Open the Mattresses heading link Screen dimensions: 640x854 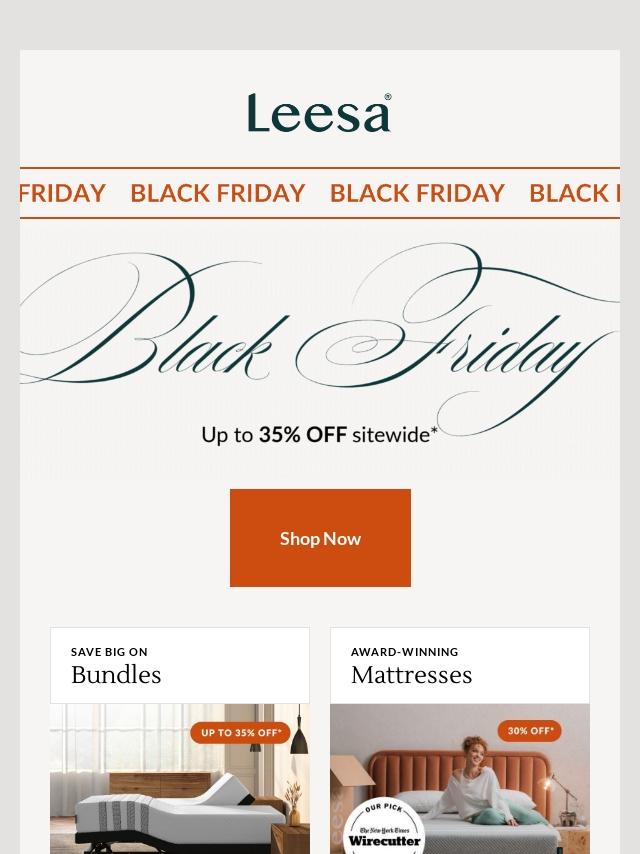click(x=411, y=675)
